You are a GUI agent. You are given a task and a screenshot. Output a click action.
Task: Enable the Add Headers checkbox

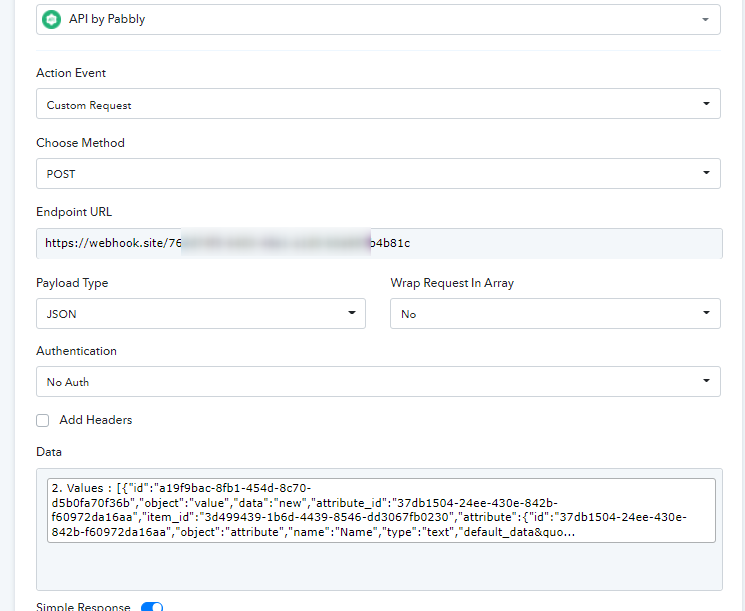pyautogui.click(x=43, y=420)
